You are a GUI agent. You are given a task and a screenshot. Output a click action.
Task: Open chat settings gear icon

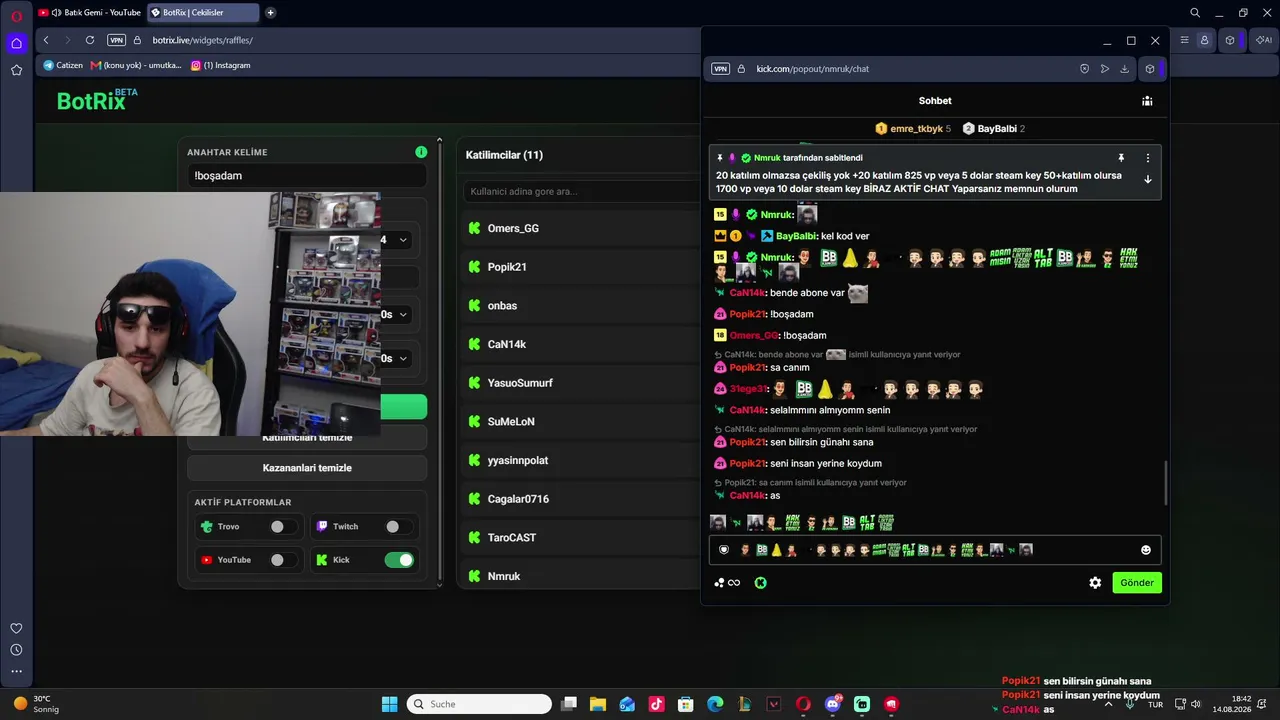(x=1095, y=583)
